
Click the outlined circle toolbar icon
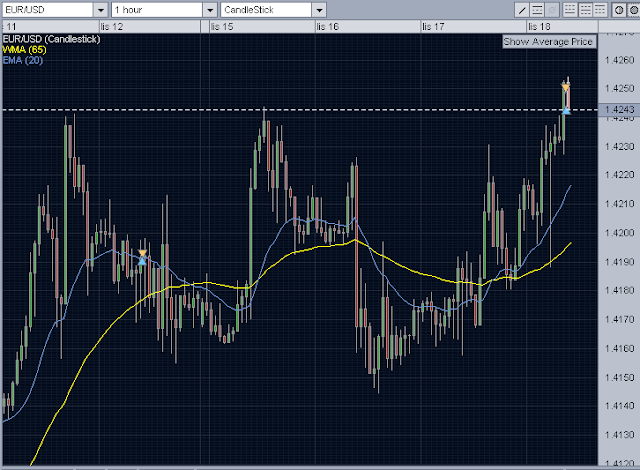click(x=619, y=10)
